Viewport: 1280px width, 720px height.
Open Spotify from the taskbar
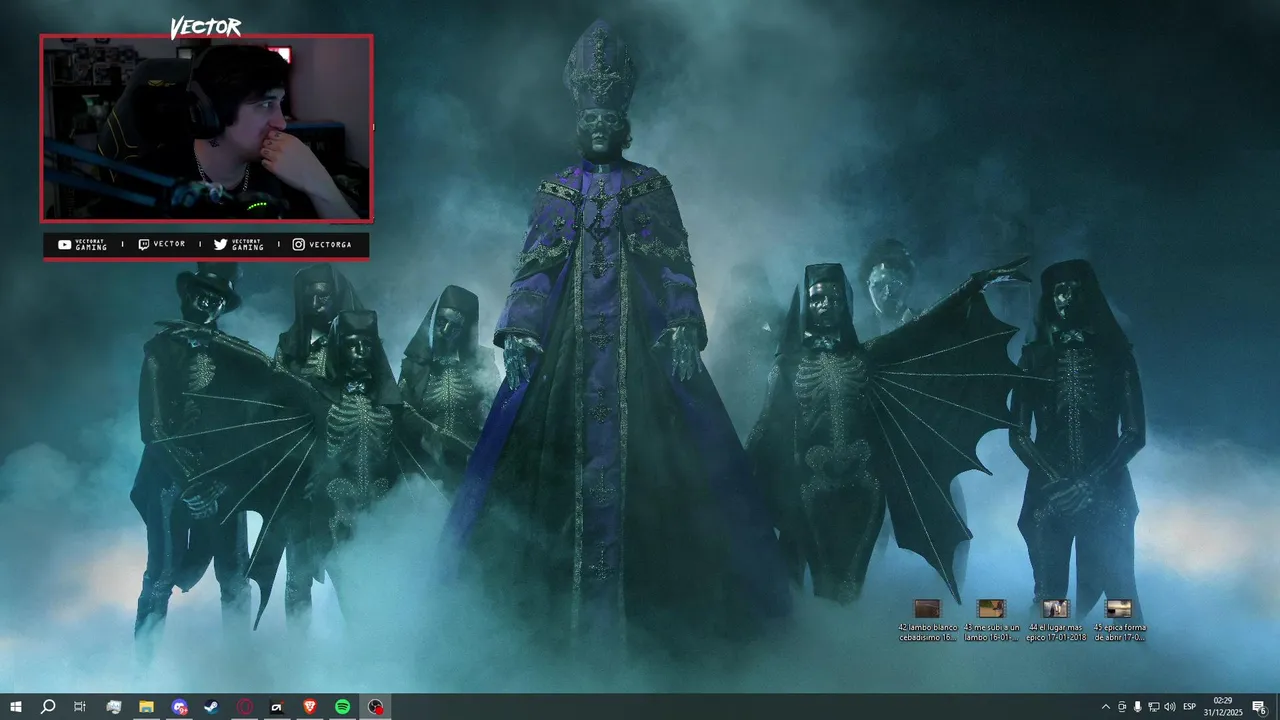[342, 707]
